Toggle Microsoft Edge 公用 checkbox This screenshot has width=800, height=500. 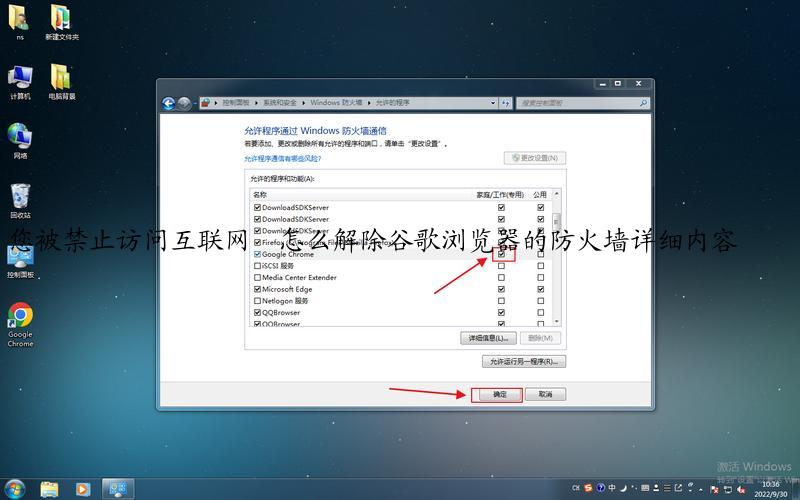coord(540,289)
